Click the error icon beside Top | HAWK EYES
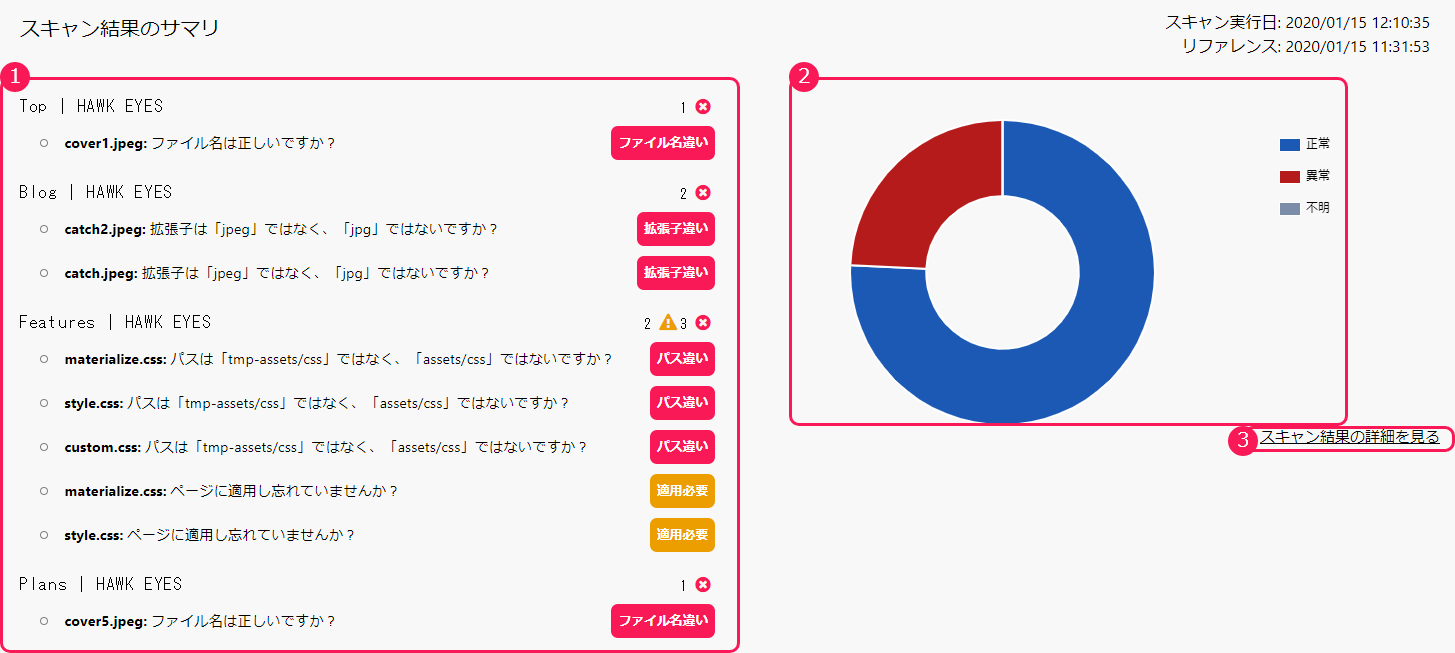1455x653 pixels. pos(703,107)
